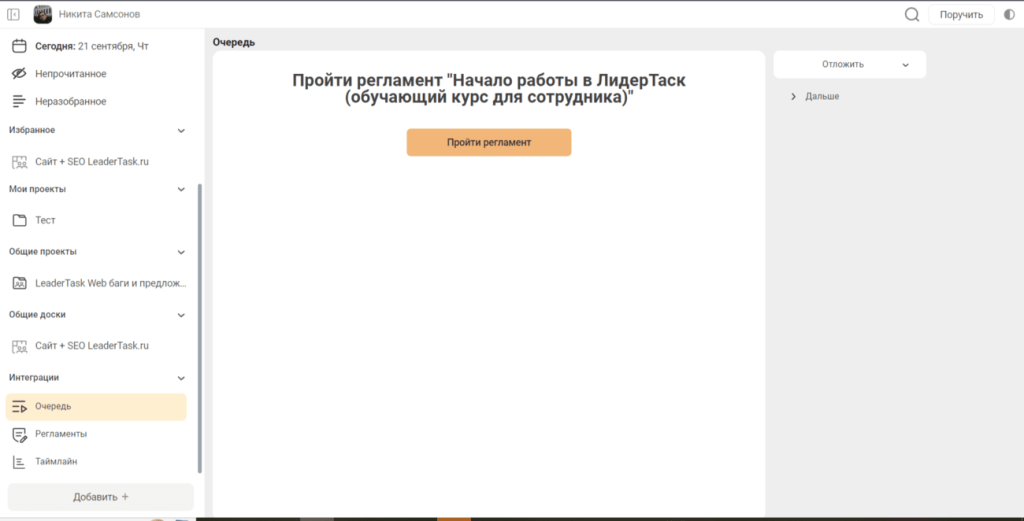
Task: Open the Тест project
Action: pyautogui.click(x=45, y=221)
